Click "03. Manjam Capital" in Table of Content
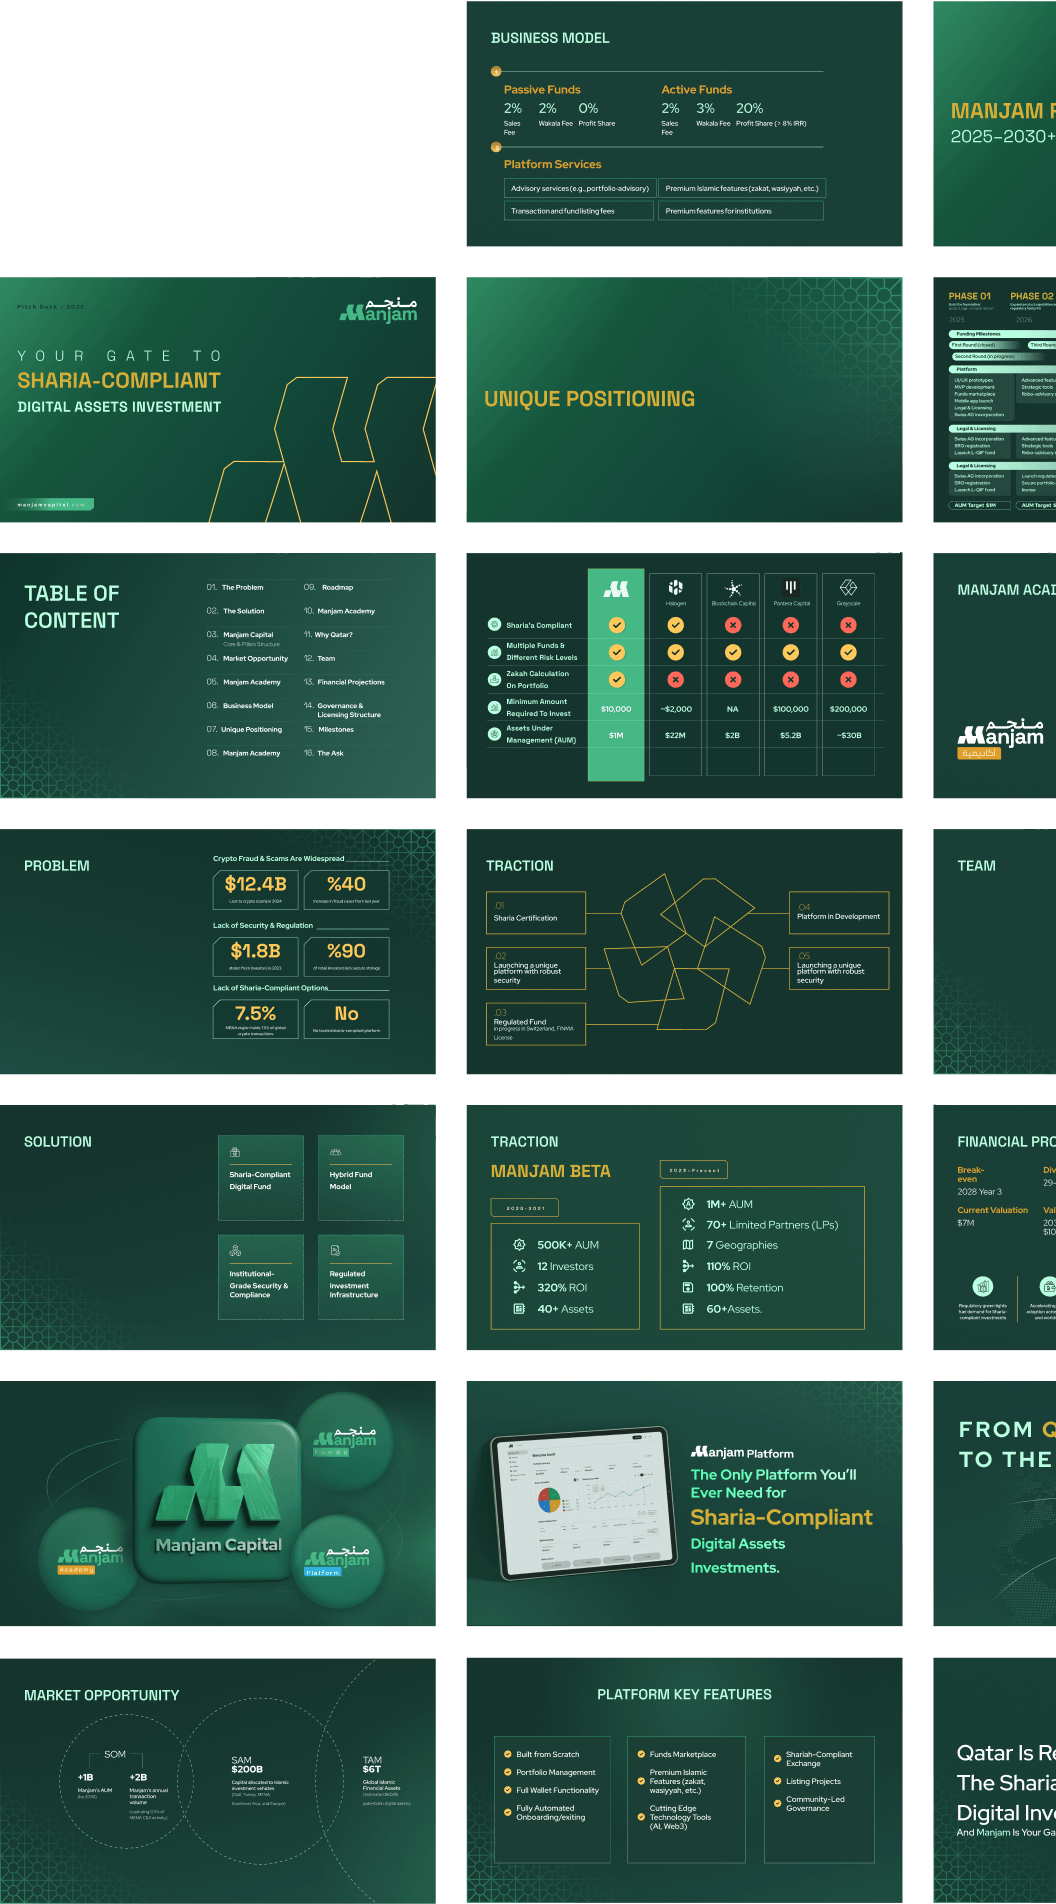This screenshot has height=1904, width=1056. click(x=240, y=634)
